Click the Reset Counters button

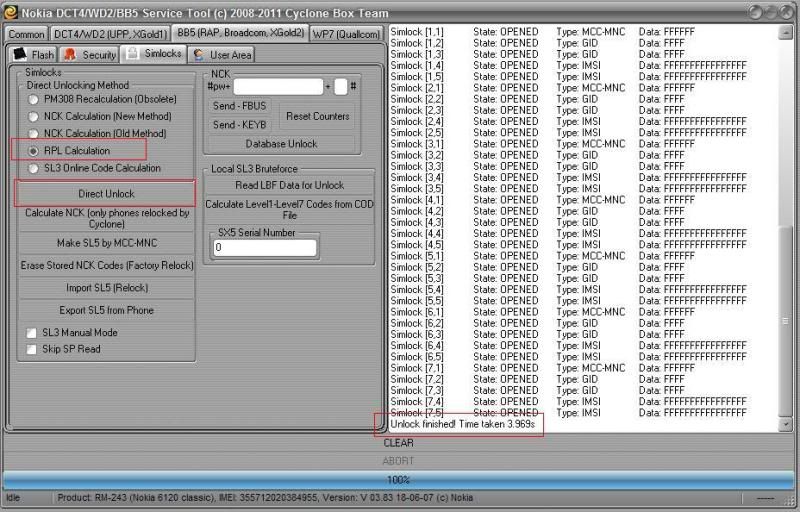pos(317,116)
